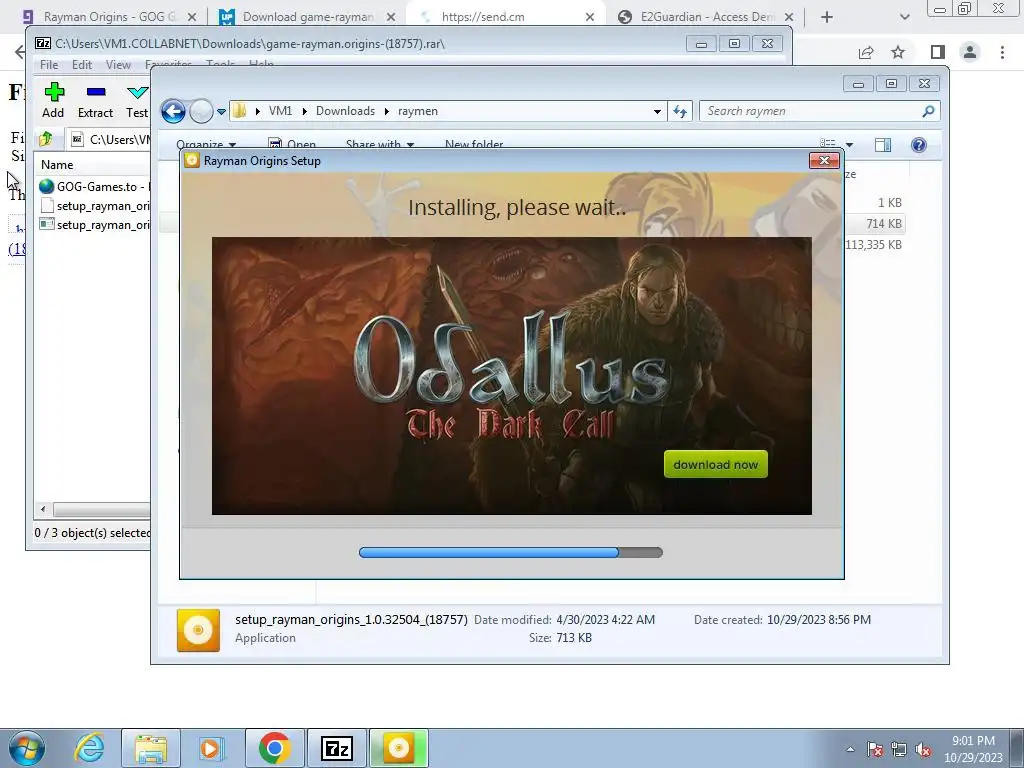
Task: Open Chrome profile icon
Action: pos(970,52)
